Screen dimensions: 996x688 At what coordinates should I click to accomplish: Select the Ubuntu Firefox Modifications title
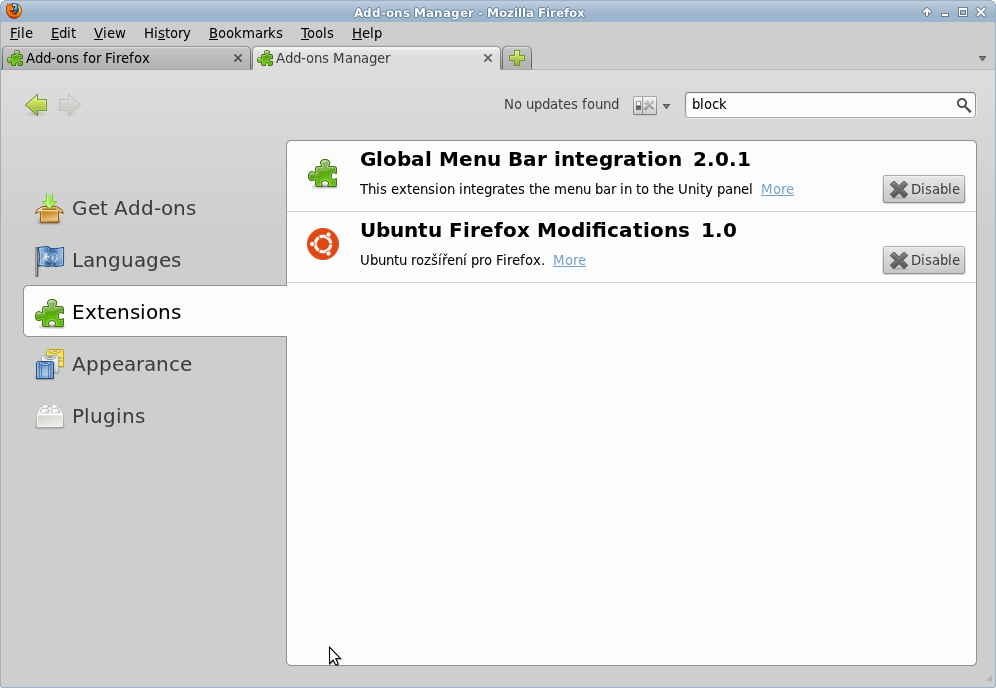click(525, 230)
